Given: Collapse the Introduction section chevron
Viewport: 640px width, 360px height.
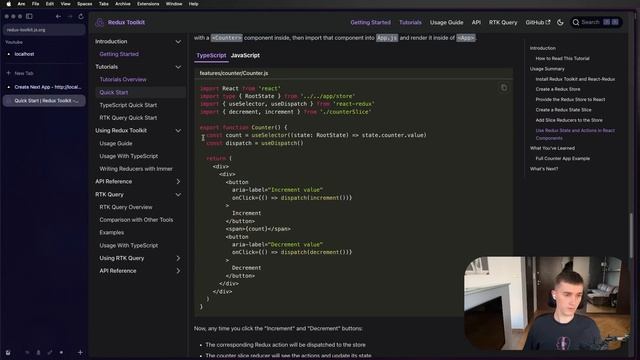Looking at the screenshot, I should pos(178,42).
